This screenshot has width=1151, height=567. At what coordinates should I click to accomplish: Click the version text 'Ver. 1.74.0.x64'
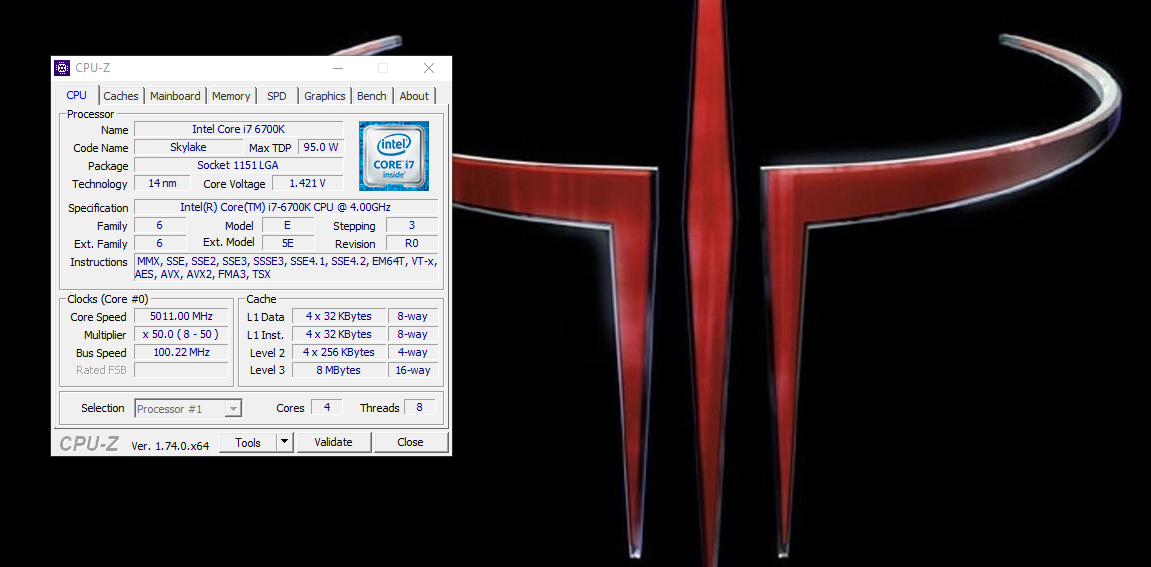coord(170,445)
